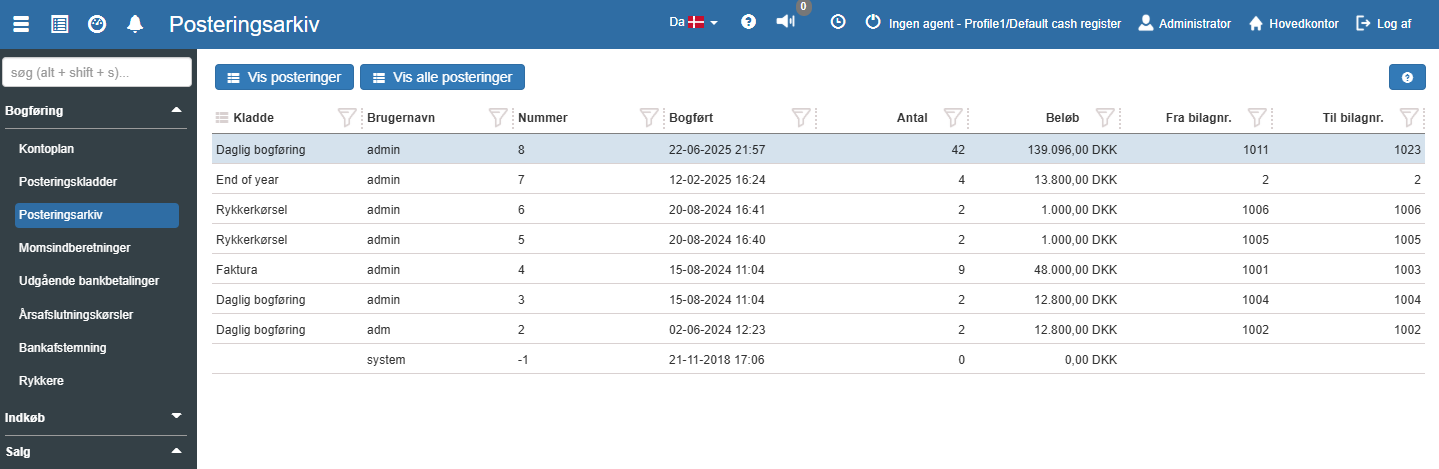The width and height of the screenshot is (1439, 469).
Task: Open Bankafstemning in sidebar
Action: pyautogui.click(x=63, y=348)
